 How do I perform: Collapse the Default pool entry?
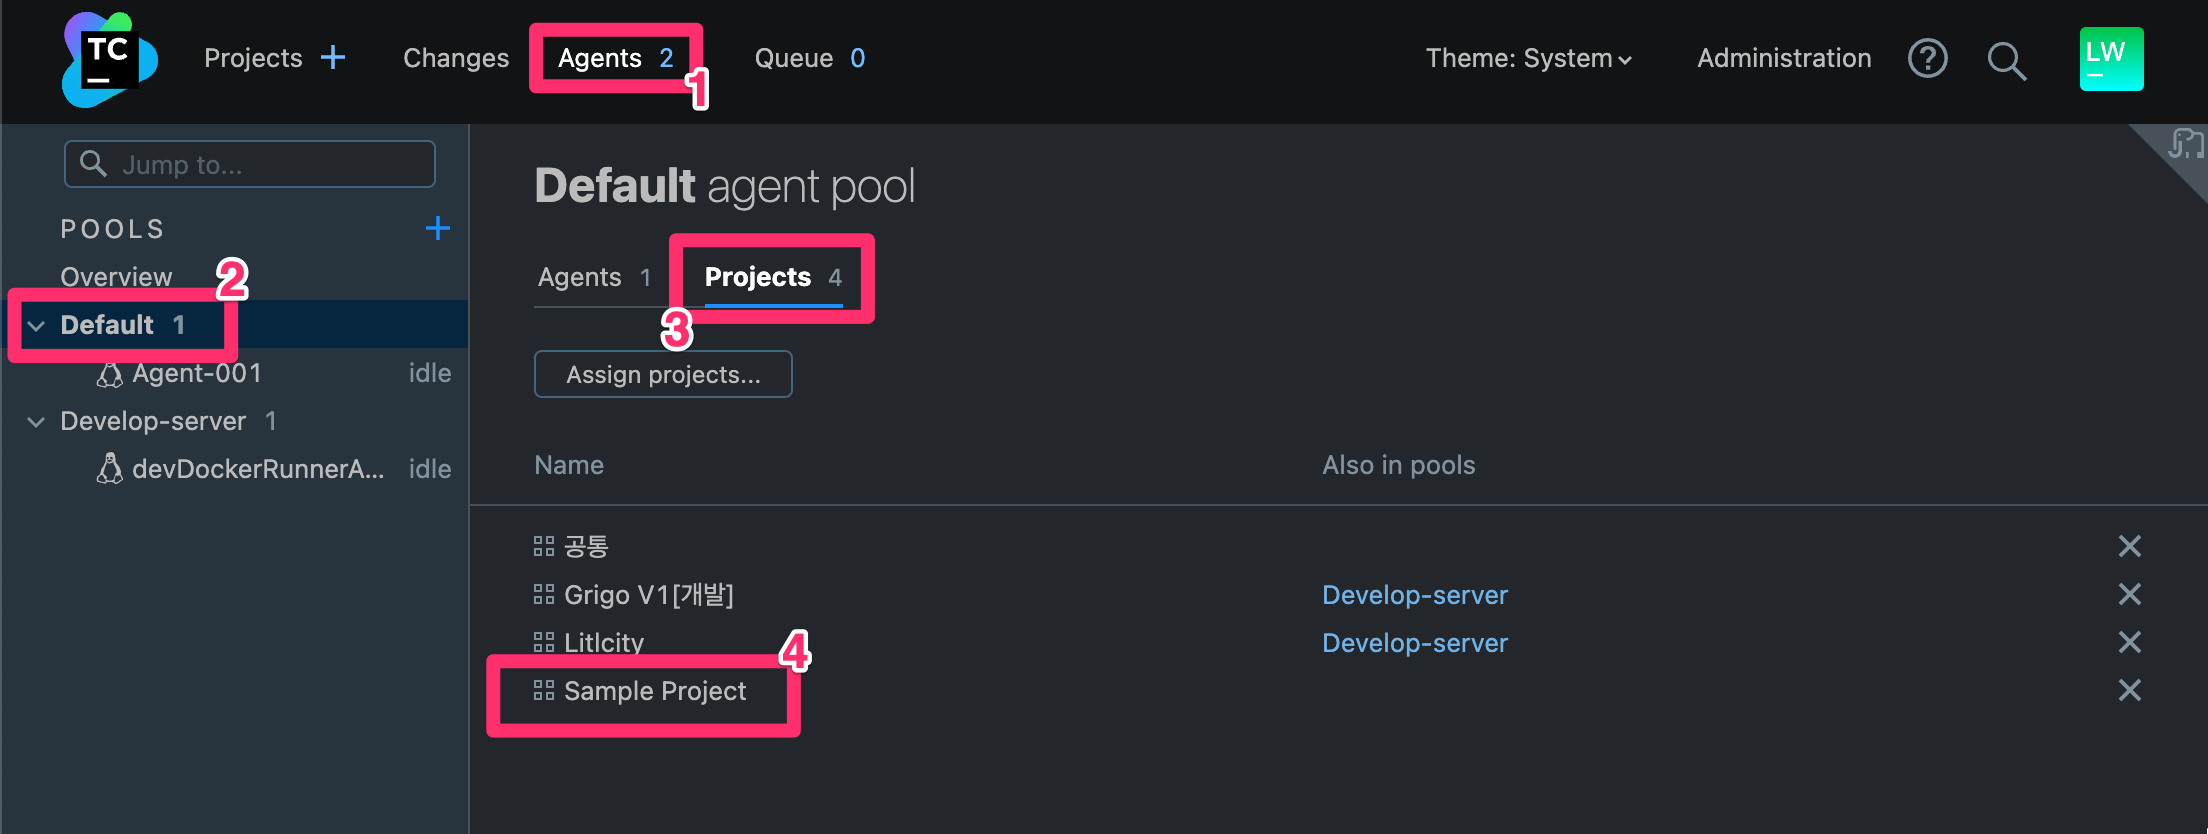[35, 324]
